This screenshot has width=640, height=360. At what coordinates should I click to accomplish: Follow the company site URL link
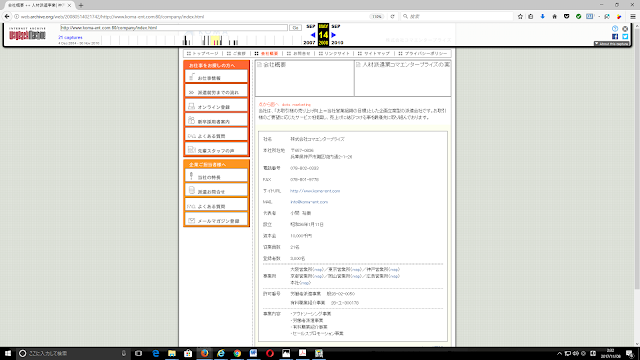(x=315, y=191)
